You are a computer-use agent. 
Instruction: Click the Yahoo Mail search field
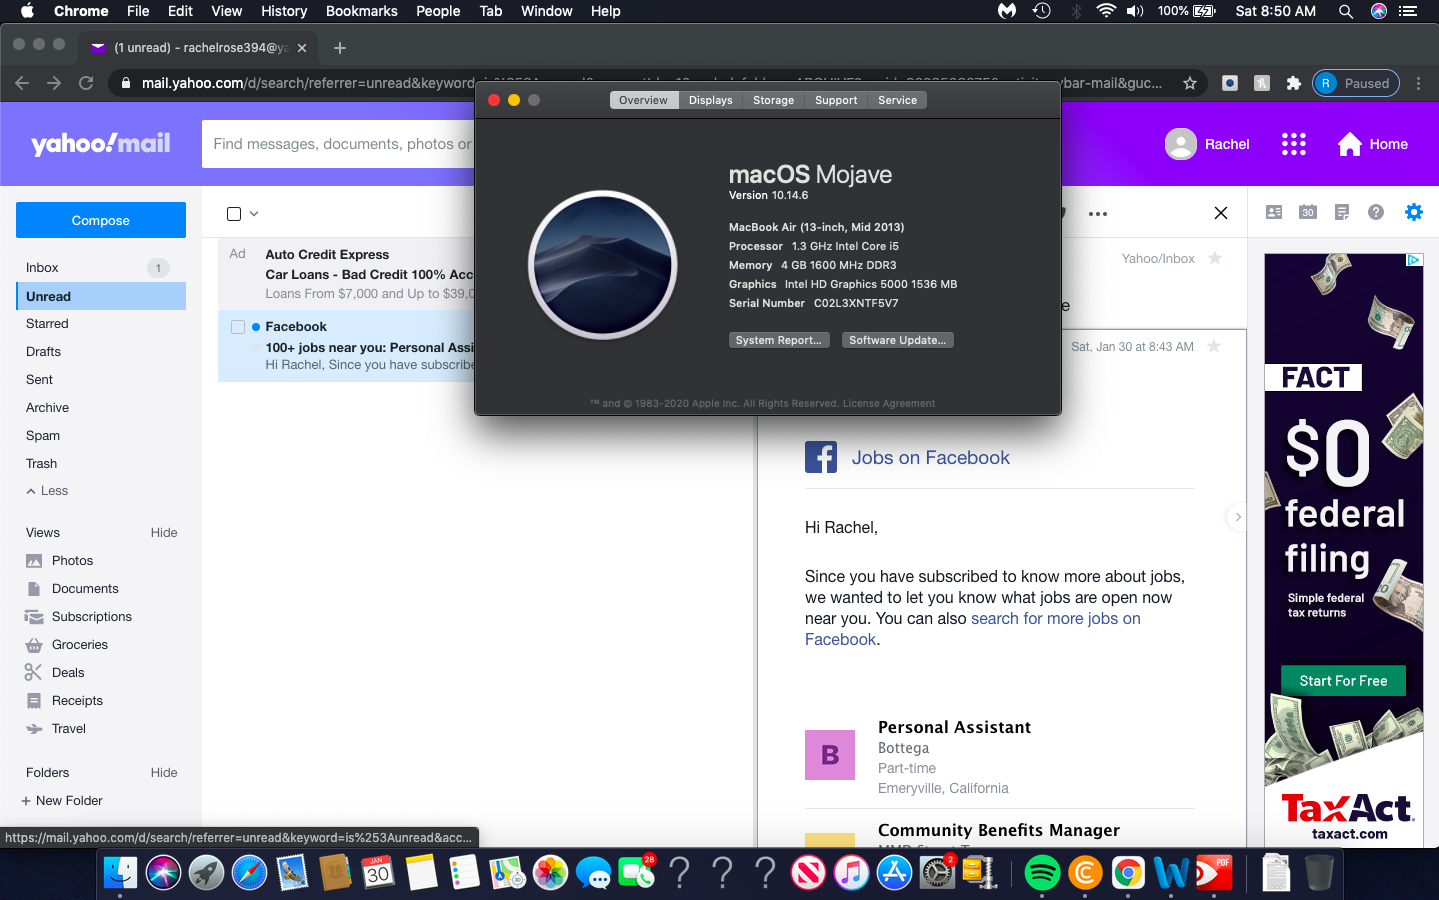[338, 144]
